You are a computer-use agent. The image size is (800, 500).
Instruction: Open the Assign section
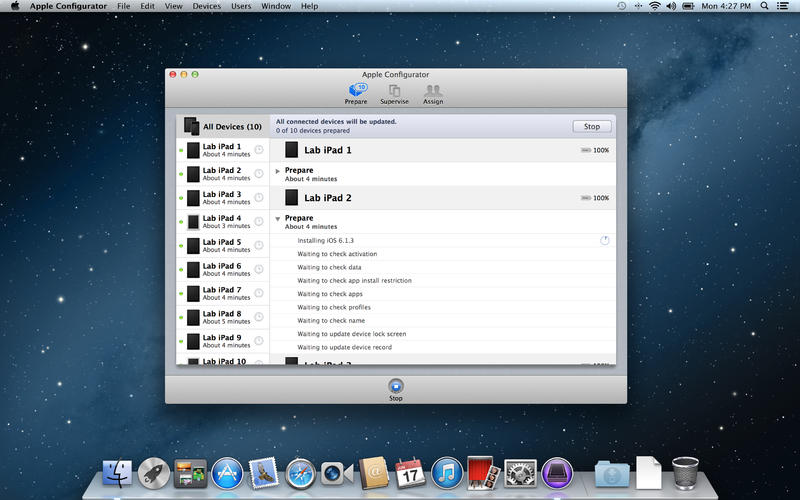pos(432,93)
